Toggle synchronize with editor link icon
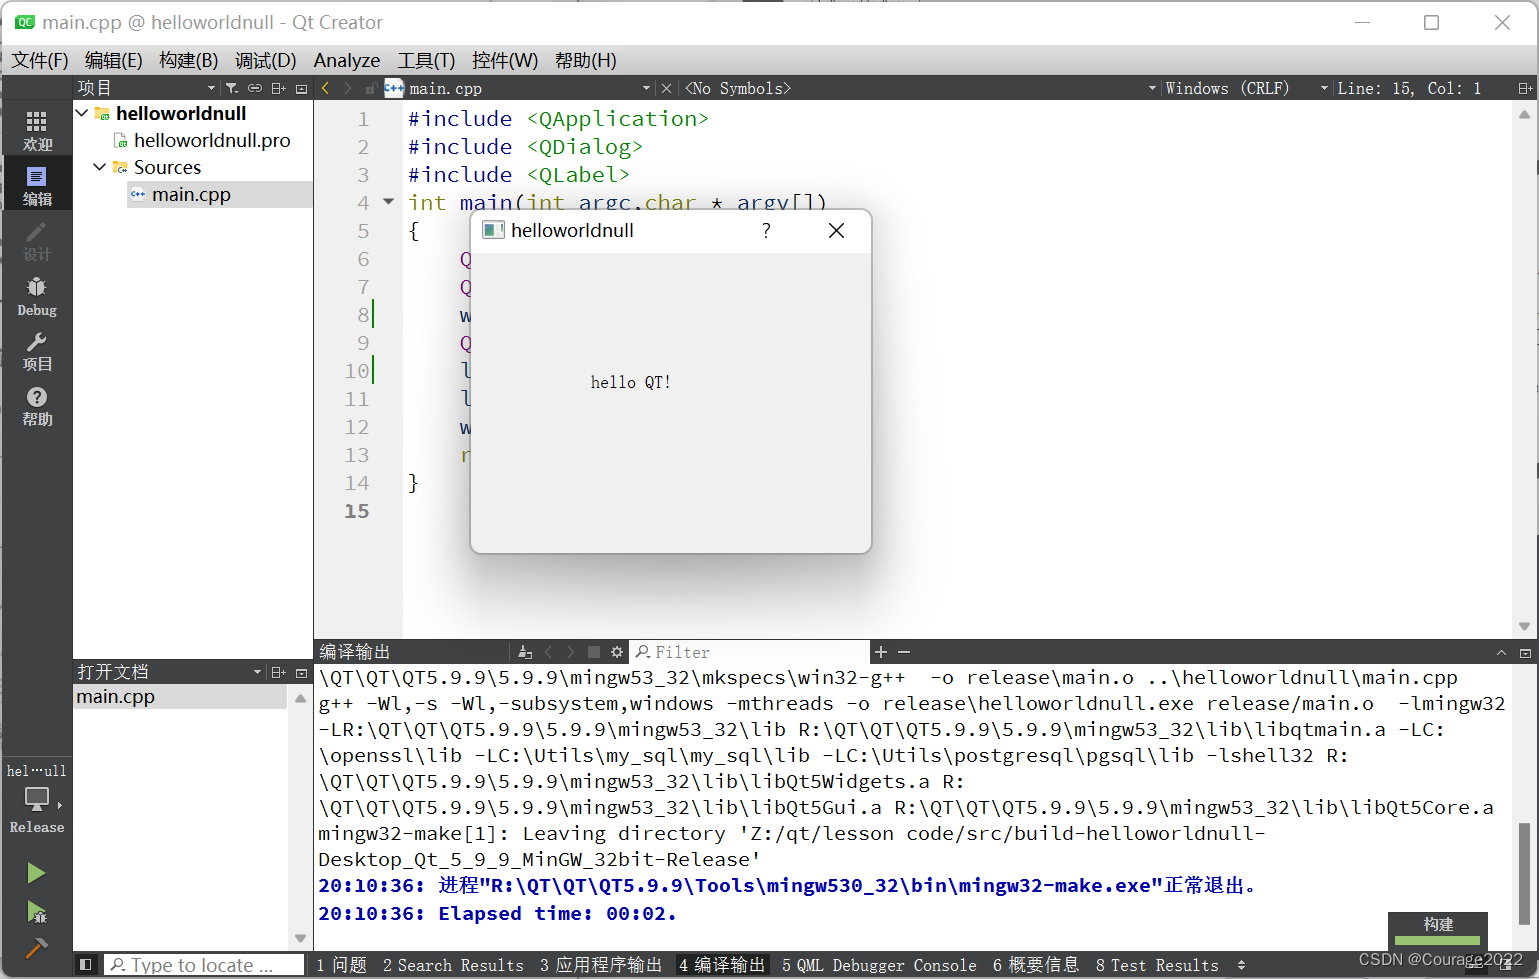Screen dimensions: 1539x979 tap(255, 88)
